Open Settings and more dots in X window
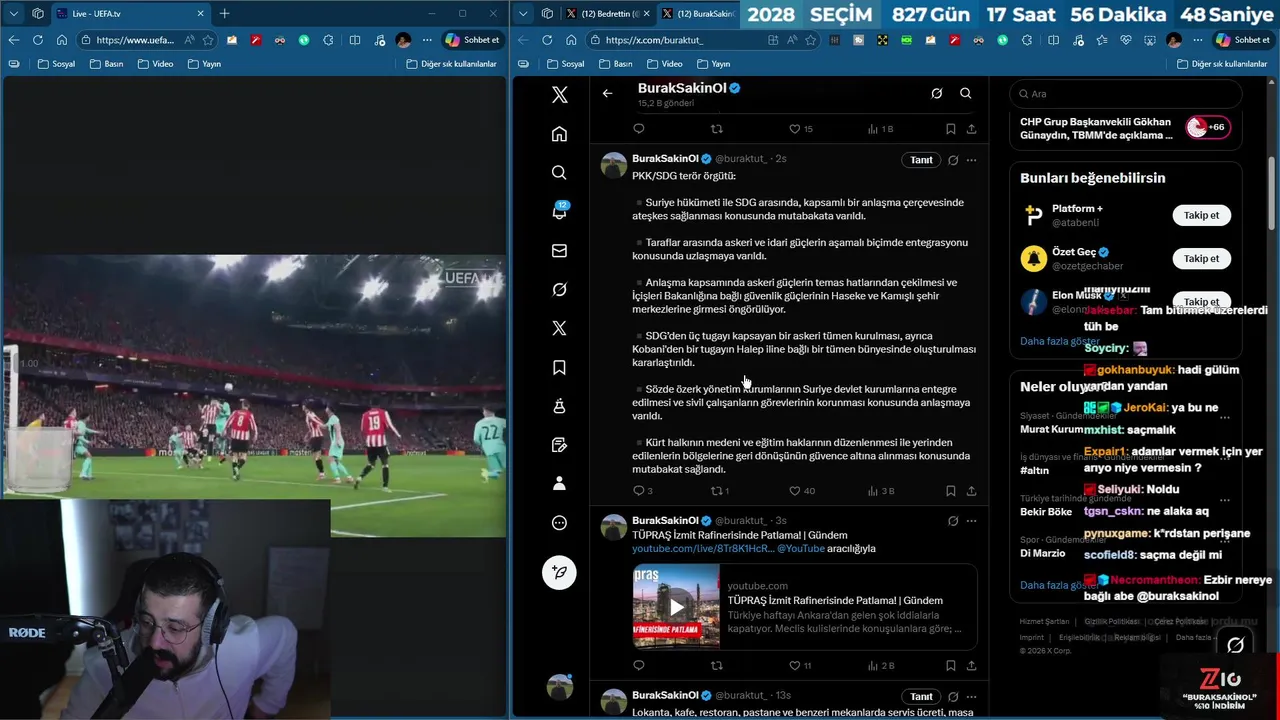This screenshot has width=1280, height=720. click(1197, 40)
